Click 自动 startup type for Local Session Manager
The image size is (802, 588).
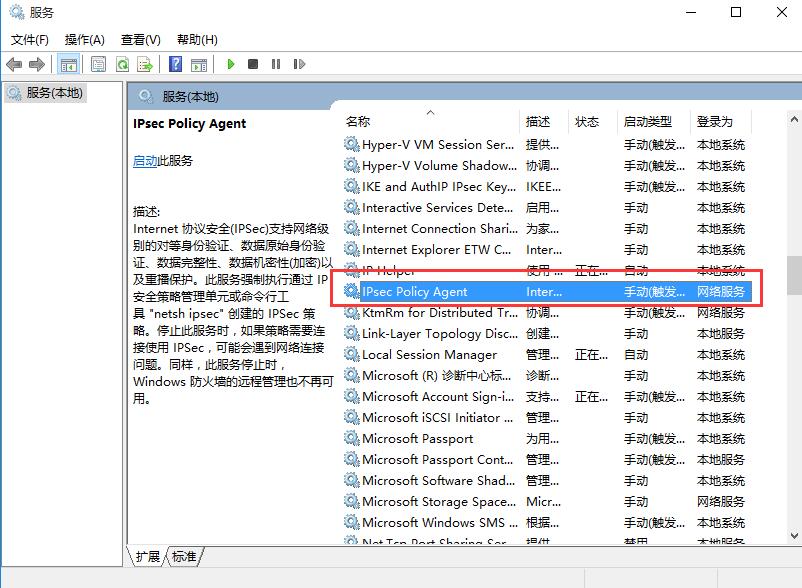pos(636,354)
